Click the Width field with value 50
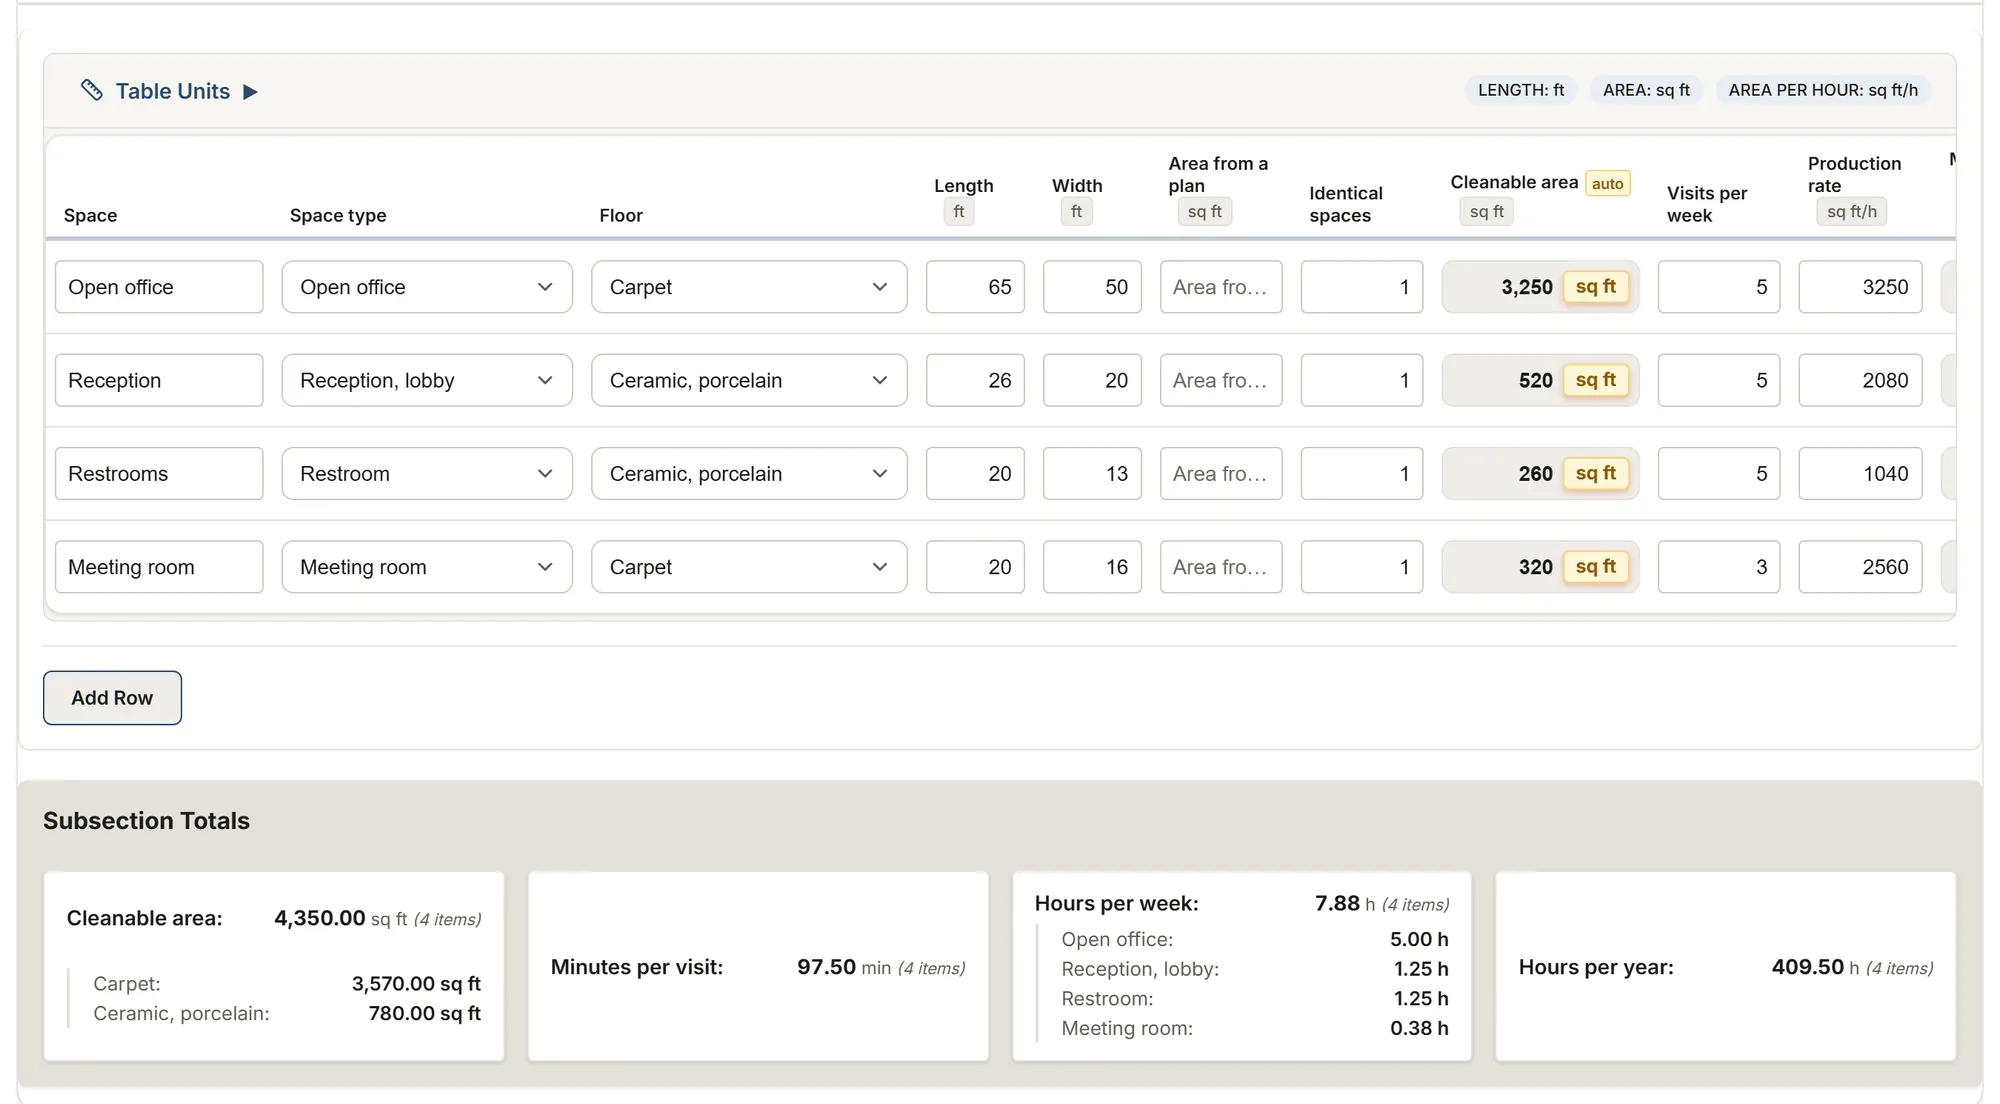The height and width of the screenshot is (1104, 2000). point(1092,287)
